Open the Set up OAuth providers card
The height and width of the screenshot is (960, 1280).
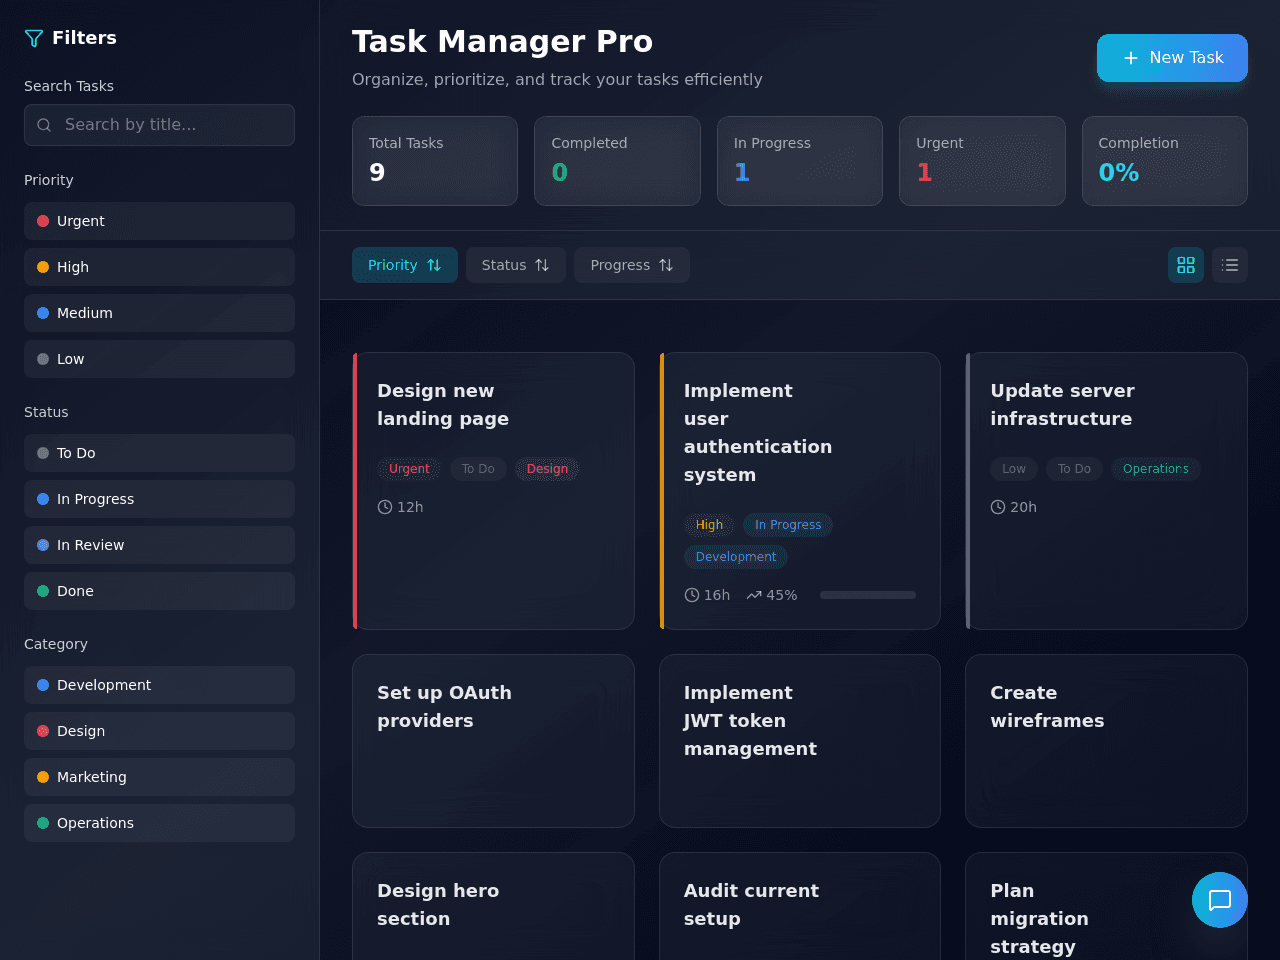[x=493, y=741]
